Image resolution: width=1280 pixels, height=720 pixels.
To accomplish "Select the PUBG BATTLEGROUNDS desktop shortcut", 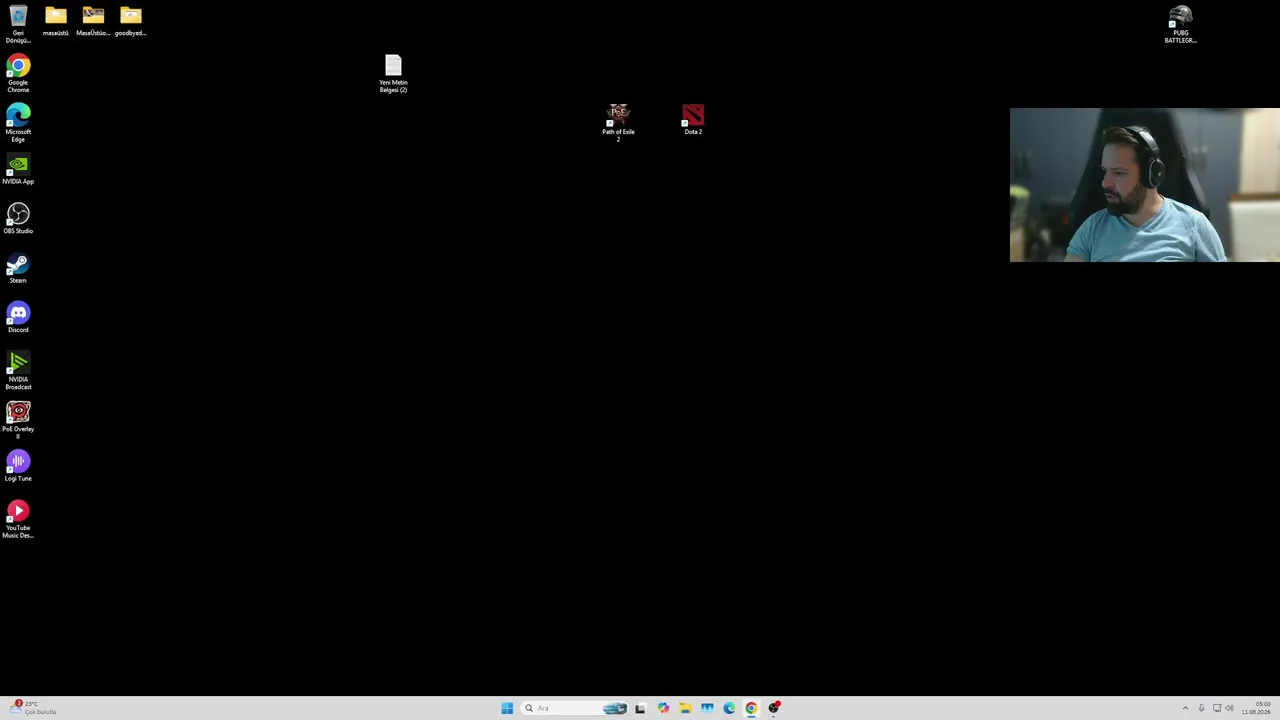I will click(x=1180, y=25).
